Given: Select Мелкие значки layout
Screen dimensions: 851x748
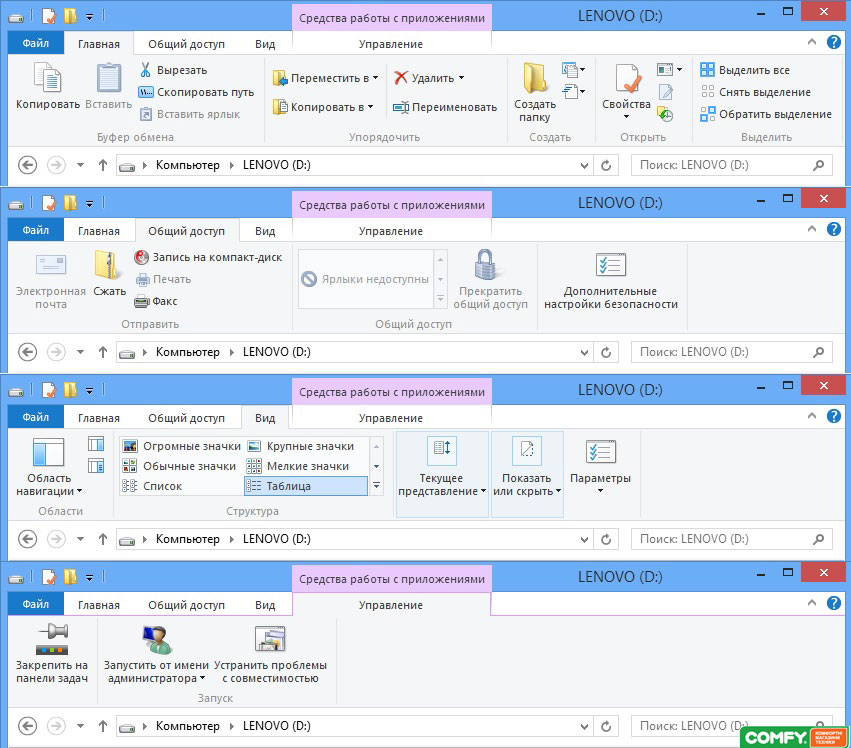Looking at the screenshot, I should (297, 466).
